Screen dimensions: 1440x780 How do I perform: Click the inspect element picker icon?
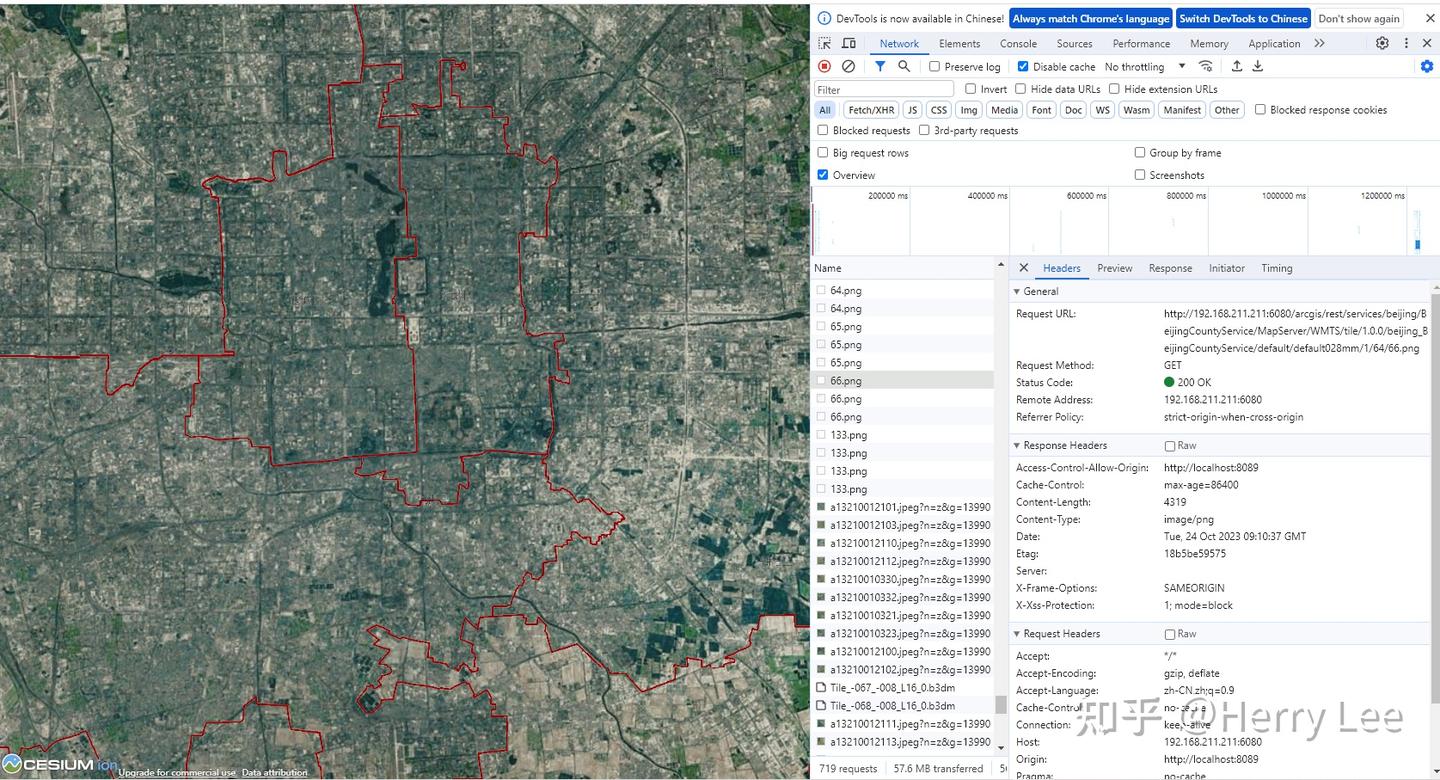click(x=824, y=44)
